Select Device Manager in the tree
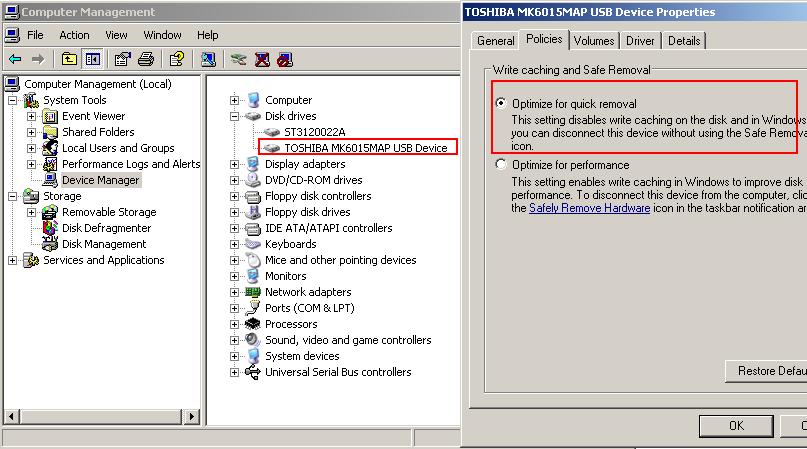This screenshot has height=449, width=807. pos(100,180)
